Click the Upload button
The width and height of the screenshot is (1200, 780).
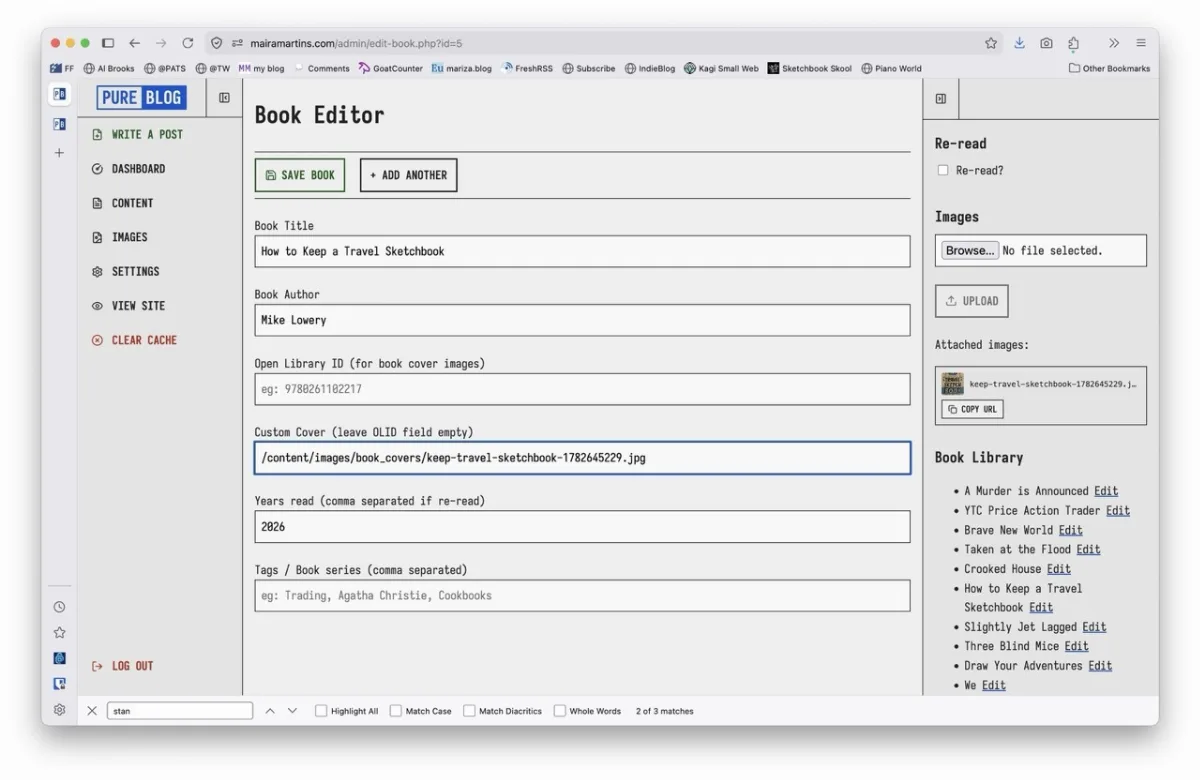click(972, 301)
